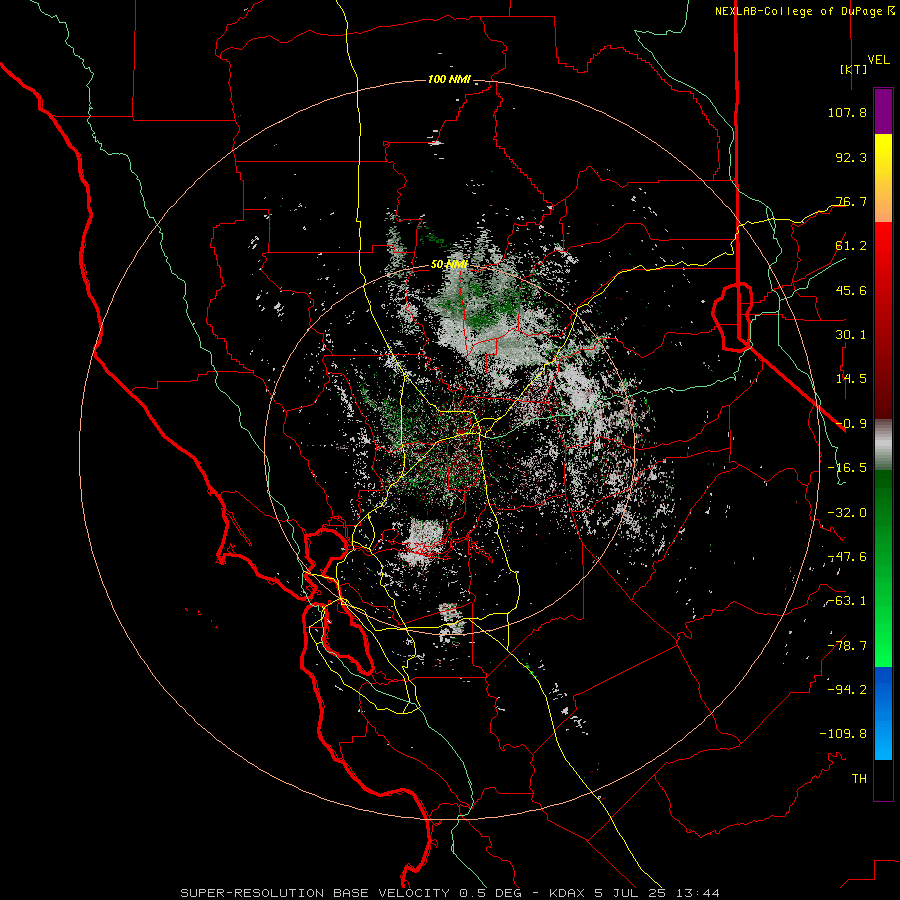
Task: Click the -94.2 velocity scale value
Action: point(847,689)
